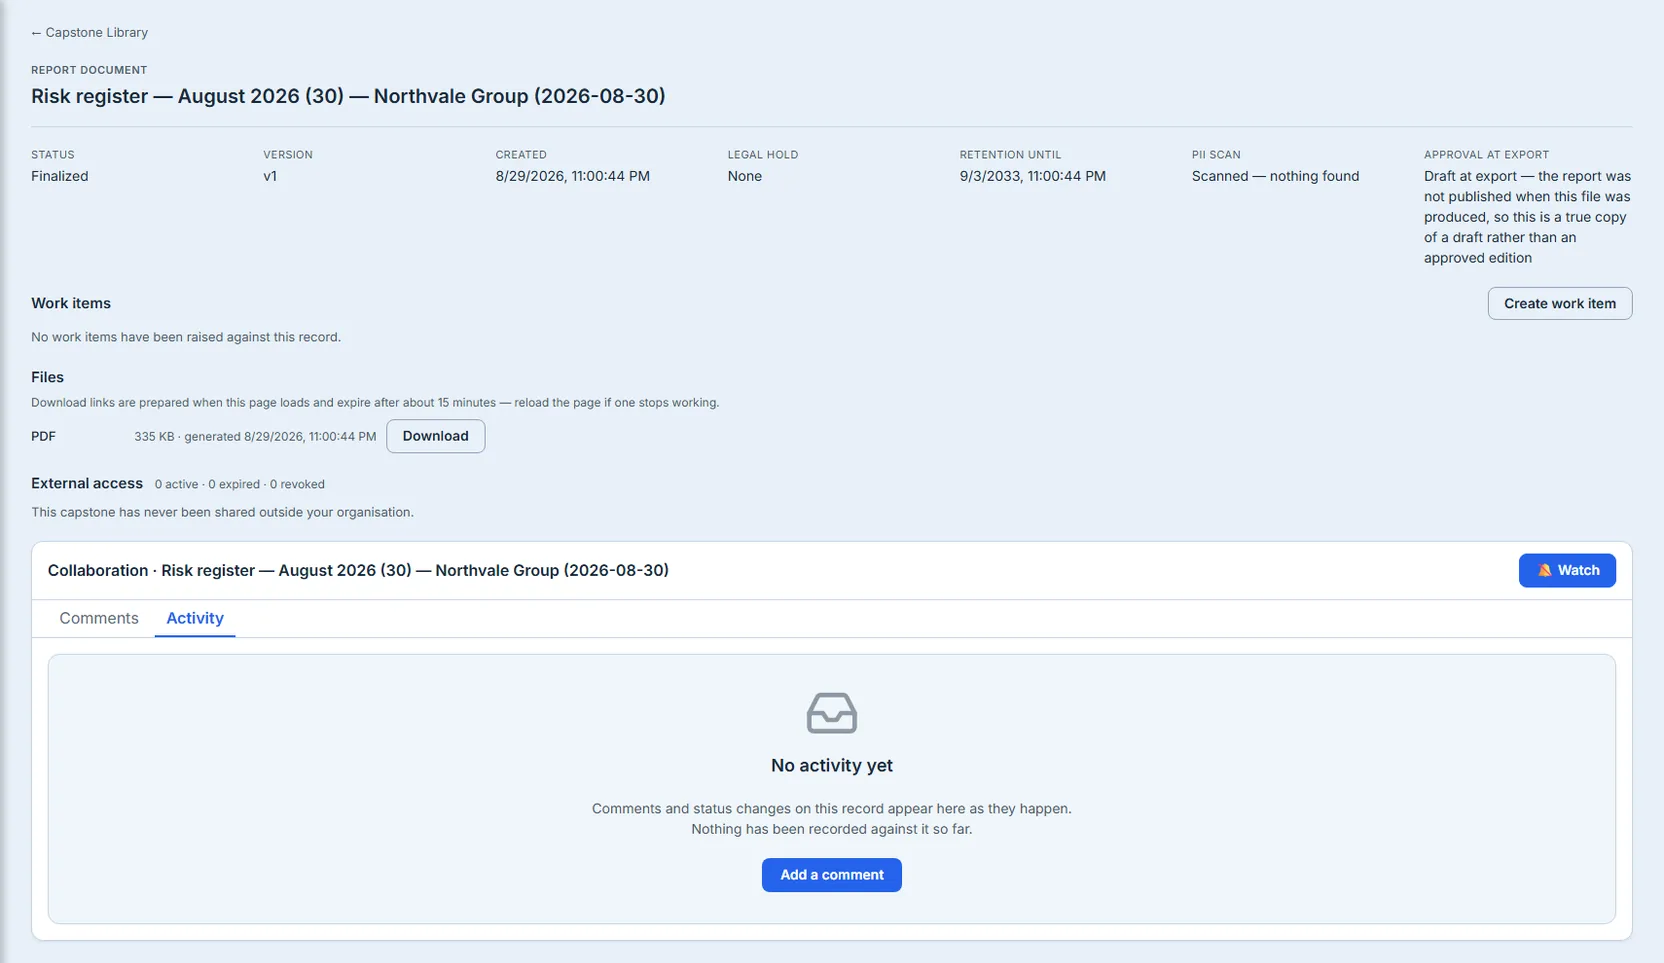Click the 'Draft at export' approval note
Screen dimensions: 1664x963
[1527, 217]
